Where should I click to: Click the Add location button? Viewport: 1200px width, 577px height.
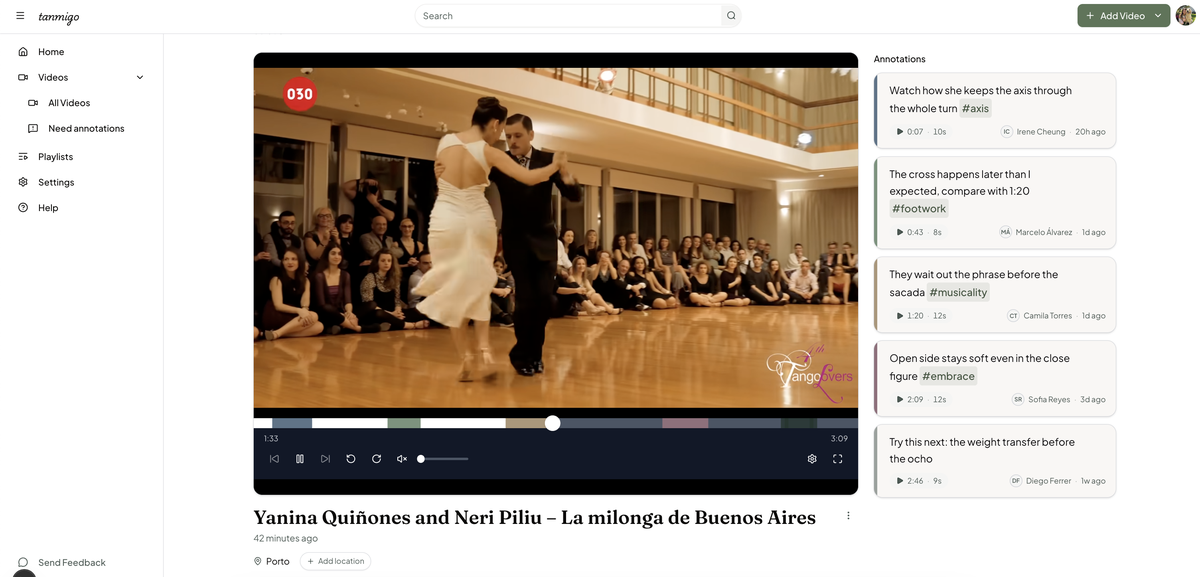pos(335,561)
